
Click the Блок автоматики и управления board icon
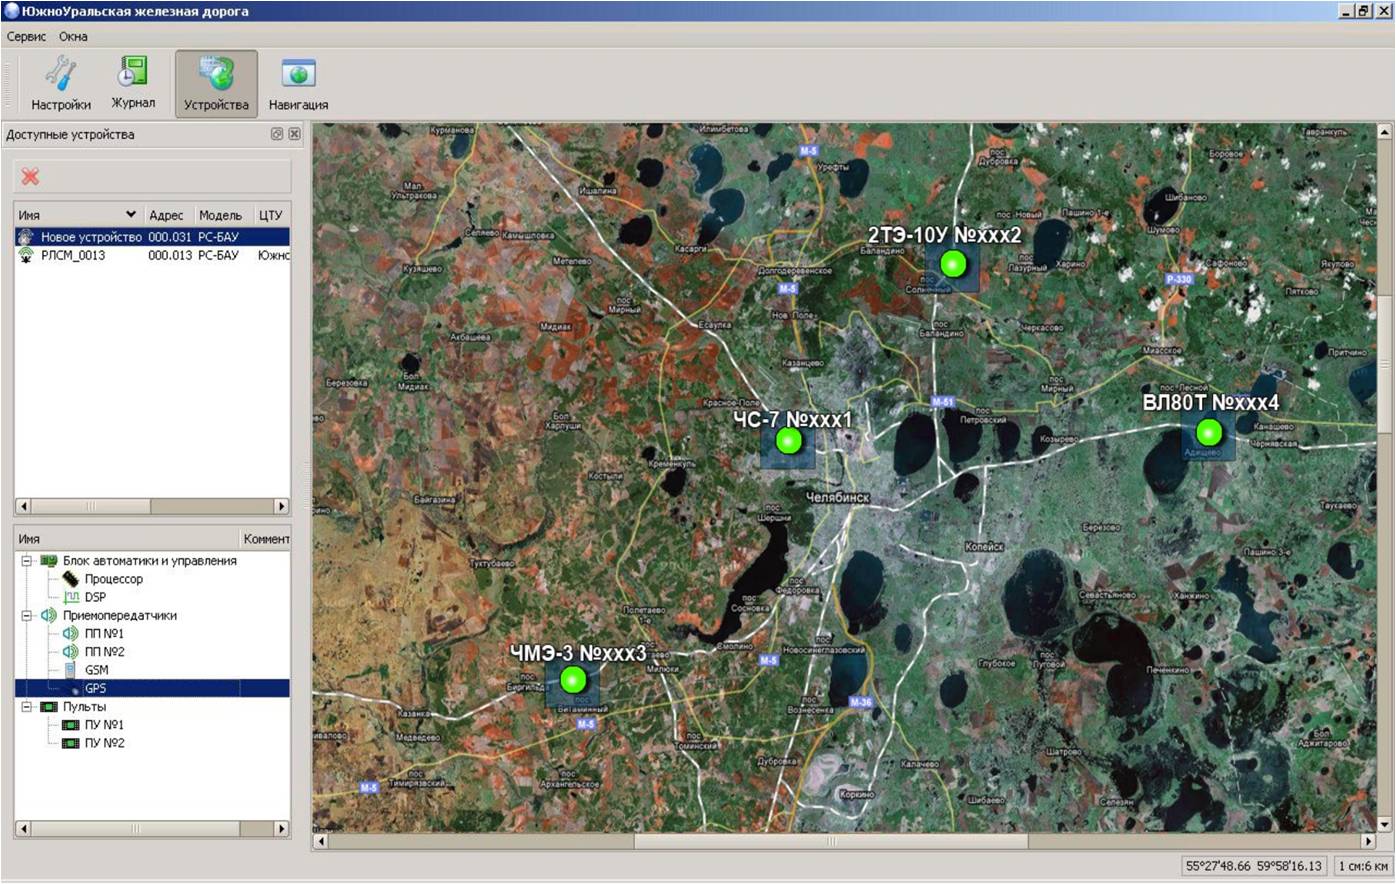click(x=48, y=561)
